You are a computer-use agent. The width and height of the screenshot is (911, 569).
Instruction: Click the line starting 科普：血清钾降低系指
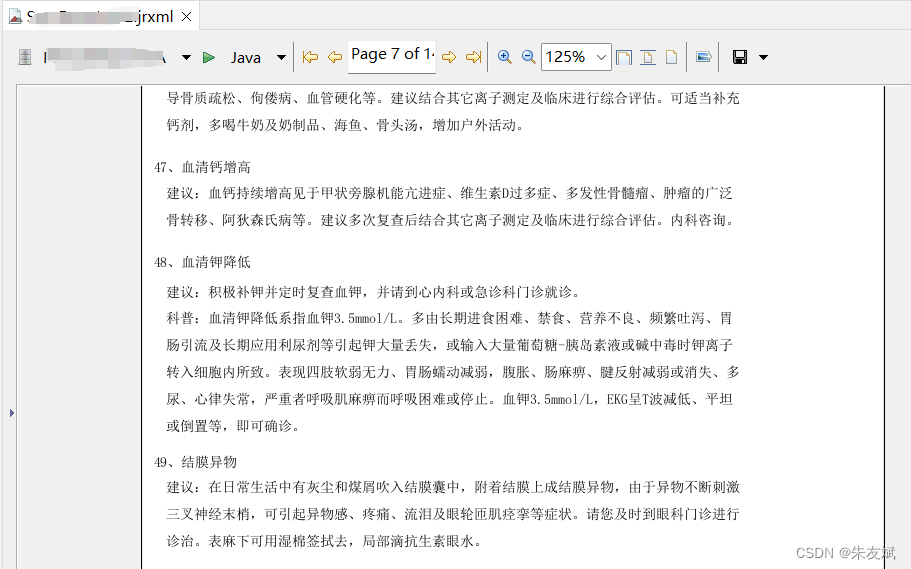point(449,318)
